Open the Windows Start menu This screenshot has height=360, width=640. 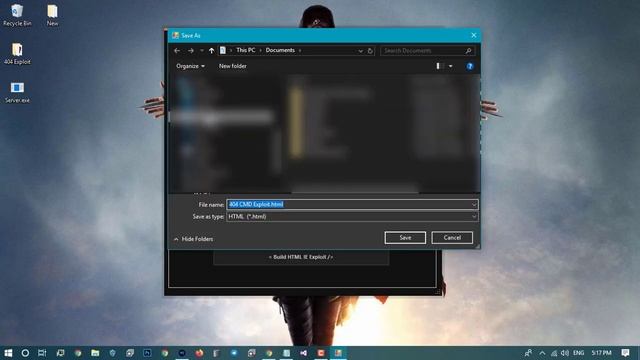pyautogui.click(x=8, y=353)
